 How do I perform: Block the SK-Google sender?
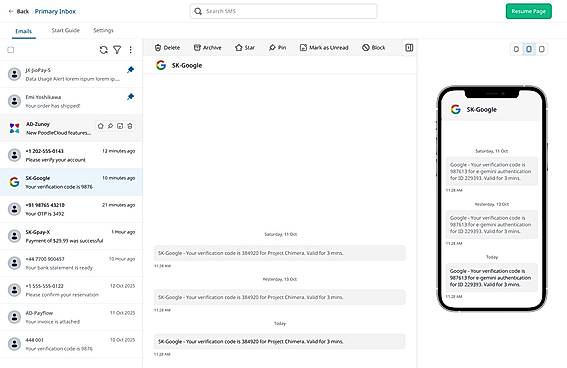pos(374,48)
